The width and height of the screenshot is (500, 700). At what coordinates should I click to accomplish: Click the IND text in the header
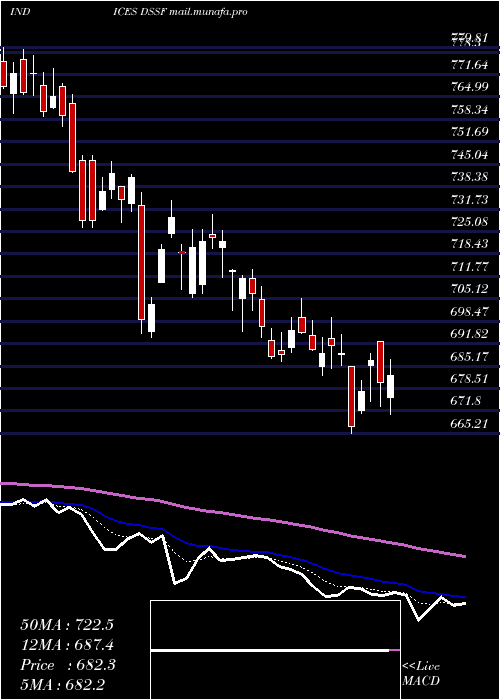20,12
